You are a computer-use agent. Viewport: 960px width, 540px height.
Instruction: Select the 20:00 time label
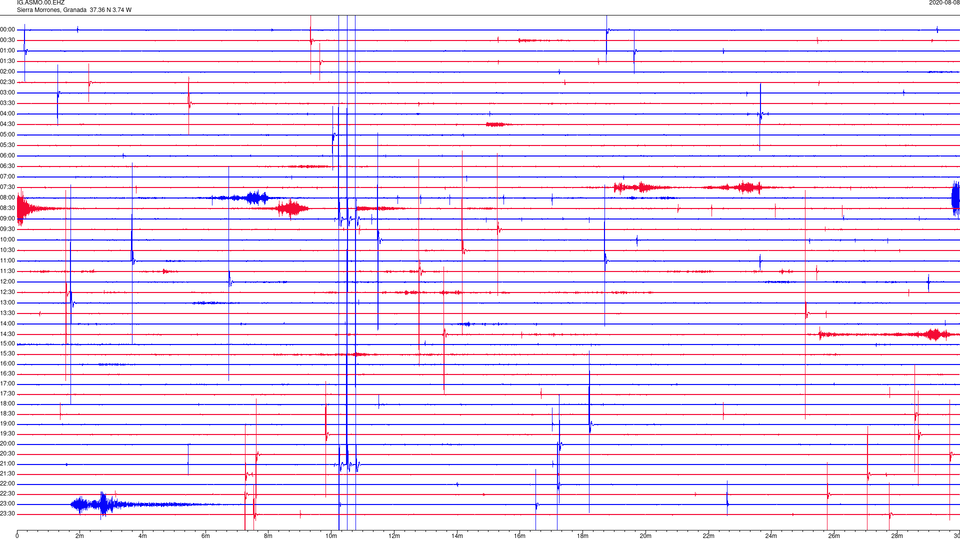click(7, 444)
